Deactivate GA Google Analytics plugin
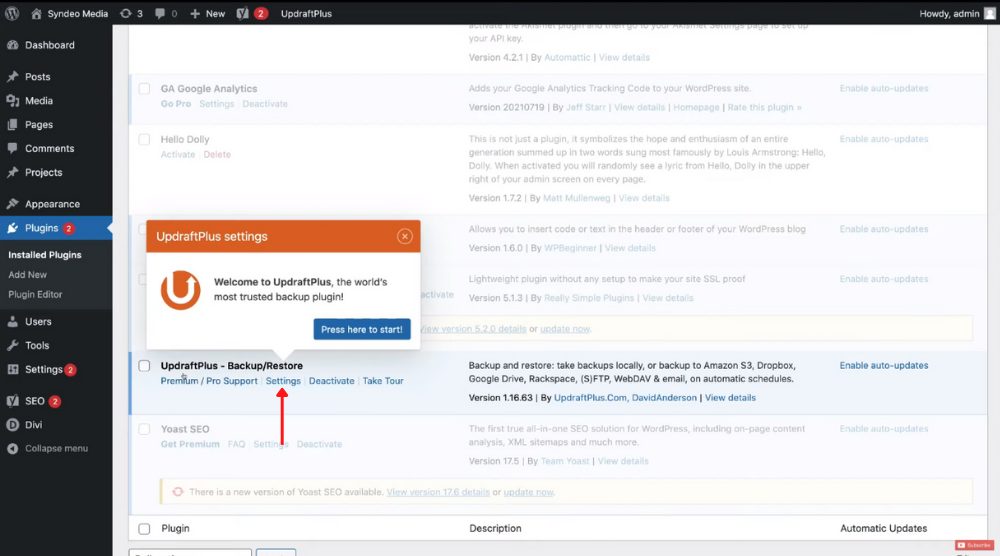 click(x=265, y=104)
